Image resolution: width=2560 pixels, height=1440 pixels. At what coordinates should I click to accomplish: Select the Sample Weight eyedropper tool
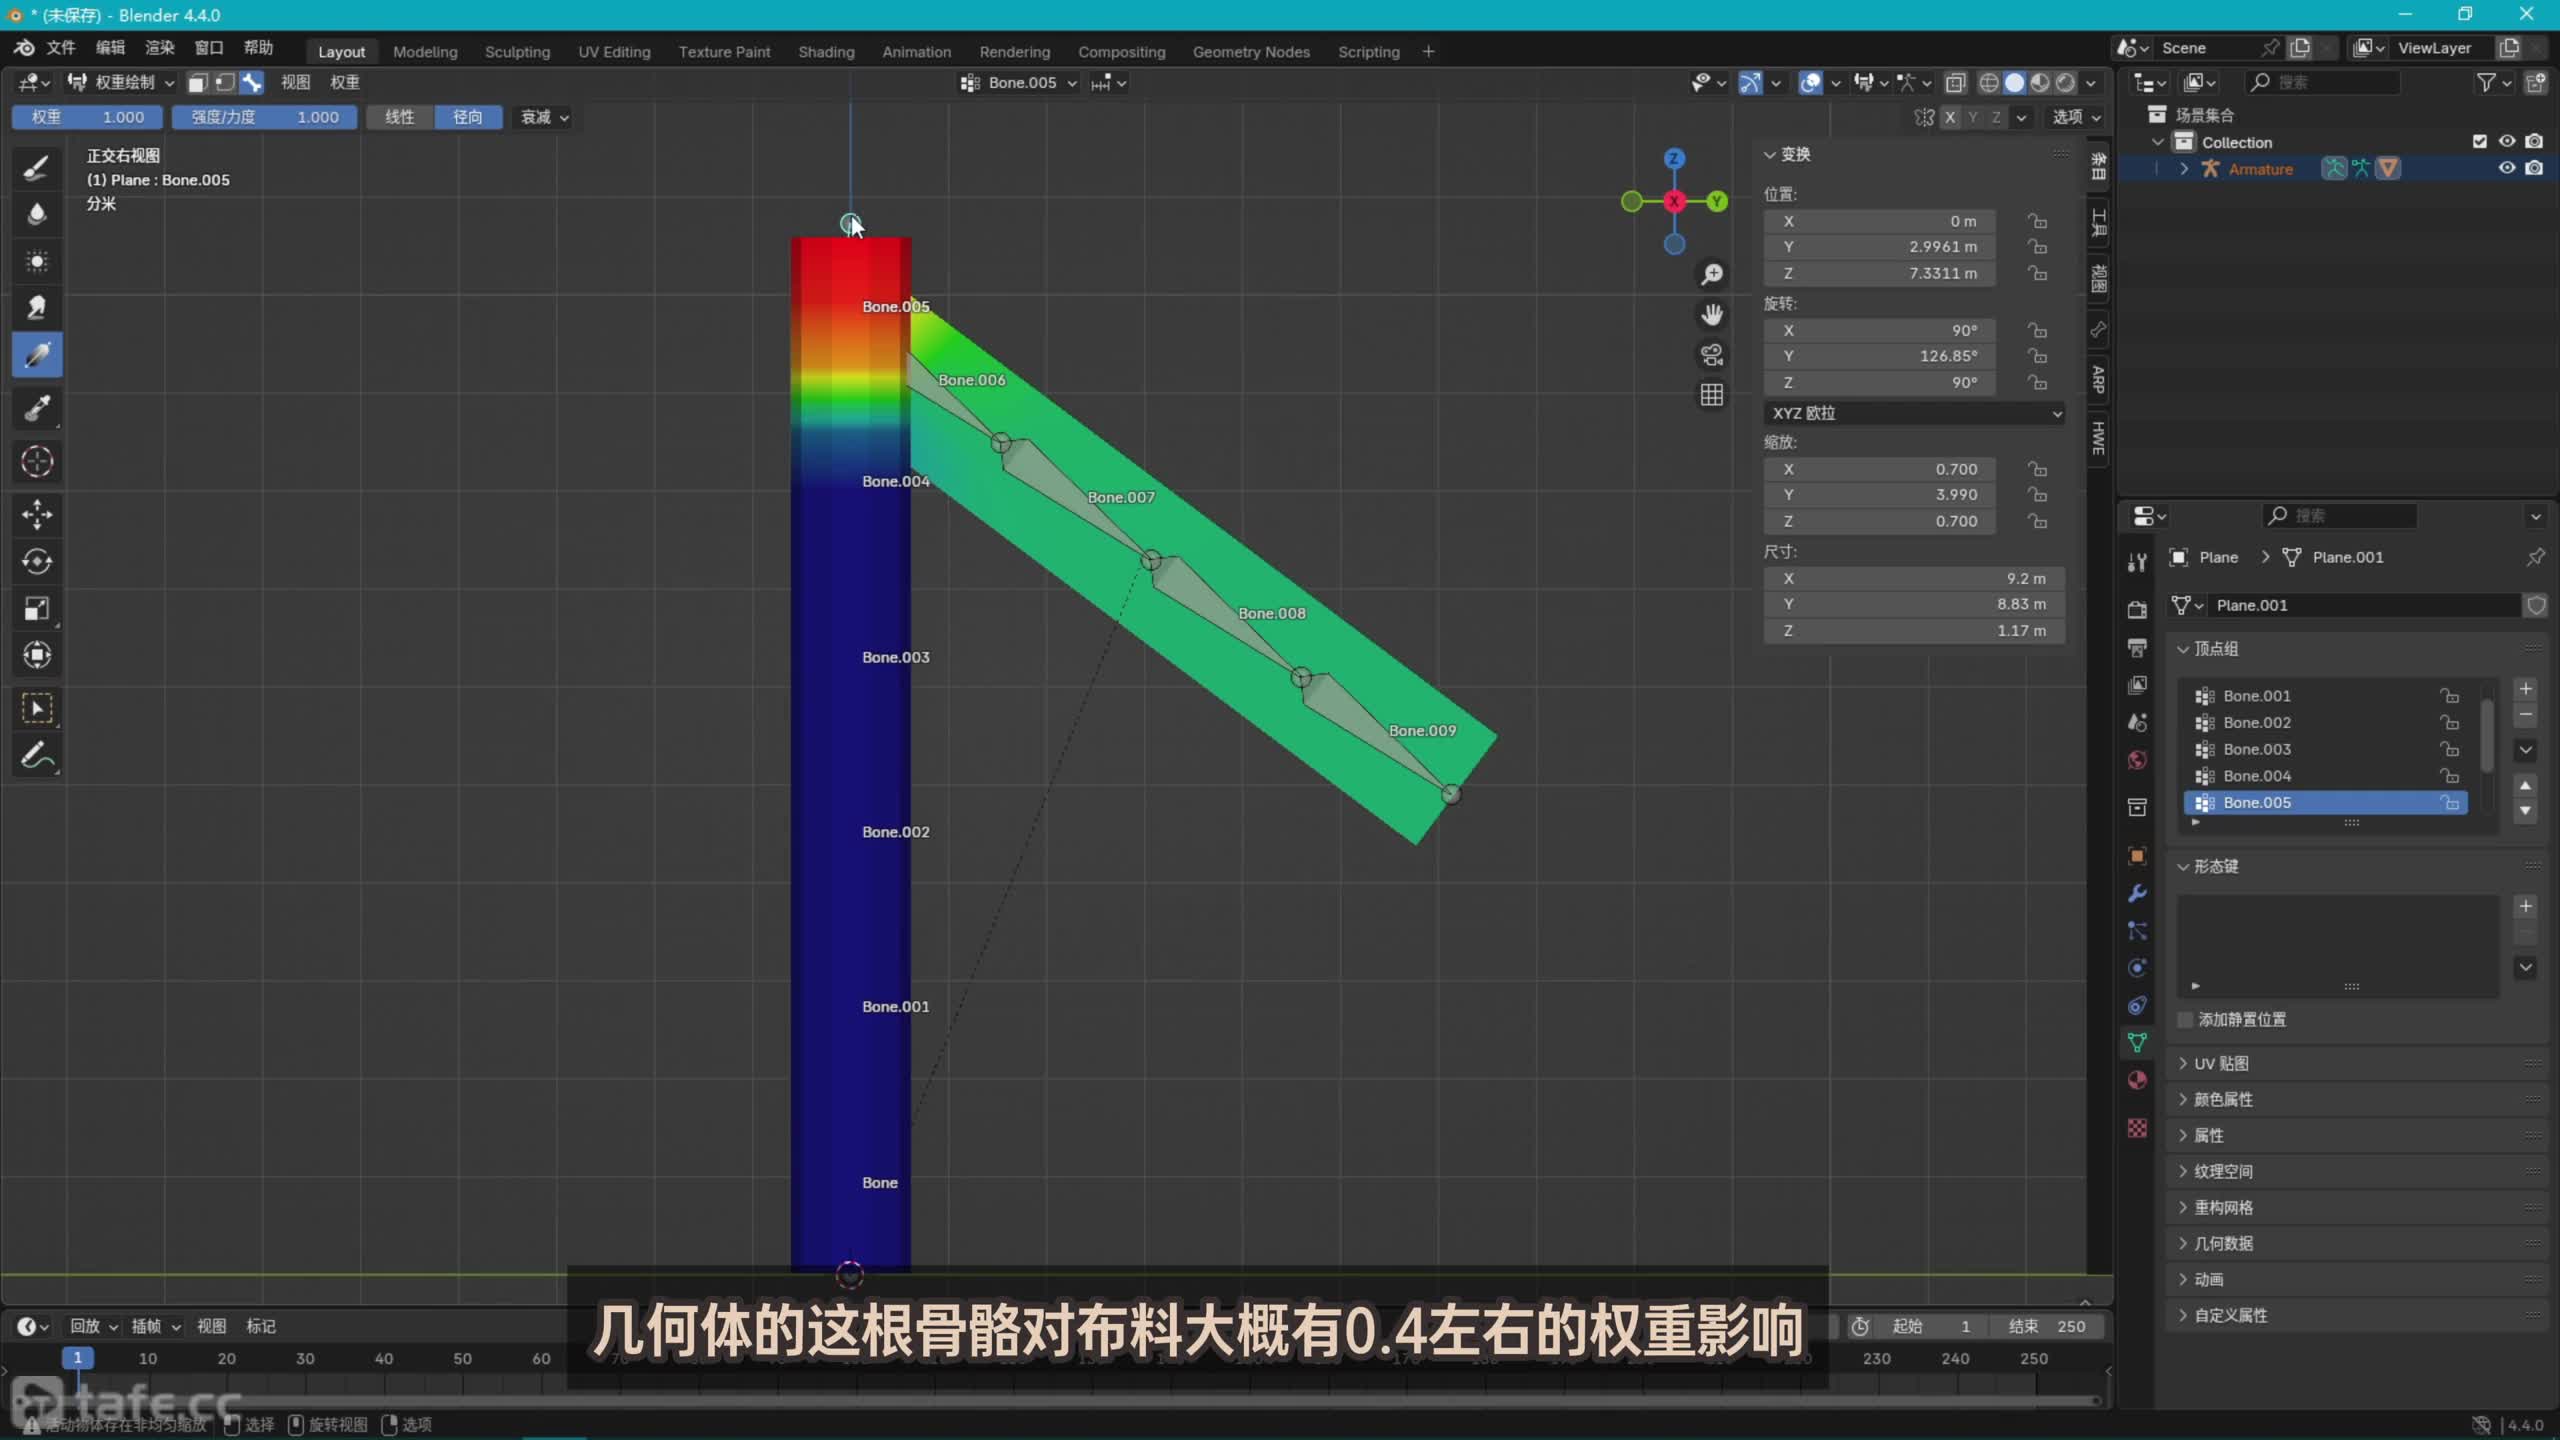[37, 408]
